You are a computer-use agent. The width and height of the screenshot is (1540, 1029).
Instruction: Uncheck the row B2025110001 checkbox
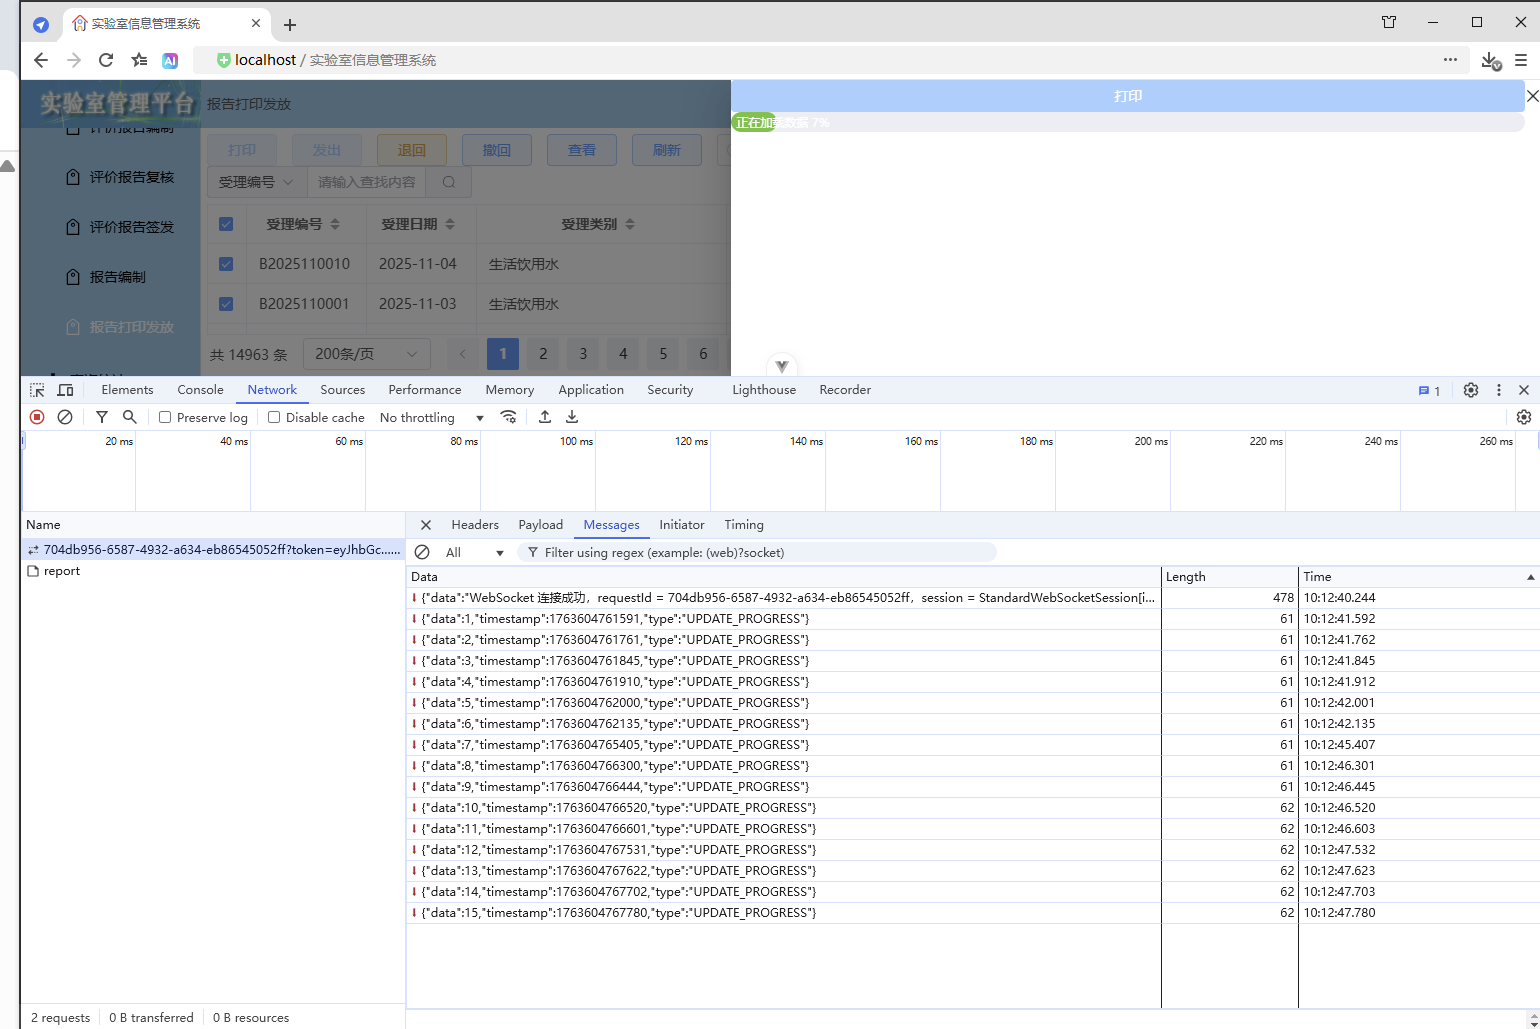[x=226, y=304]
